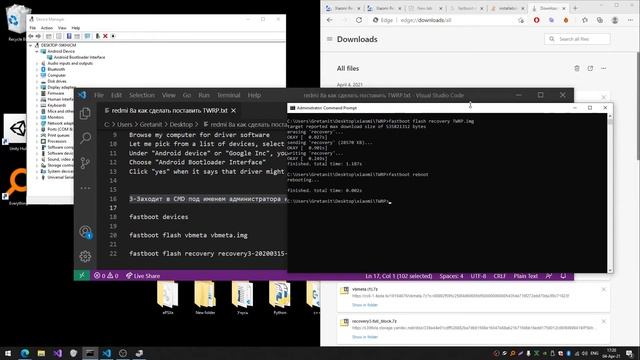The image size is (640, 360).
Task: Click line 20 'fastboot flash vbmeta vbmeta.img'
Action: click(x=188, y=235)
